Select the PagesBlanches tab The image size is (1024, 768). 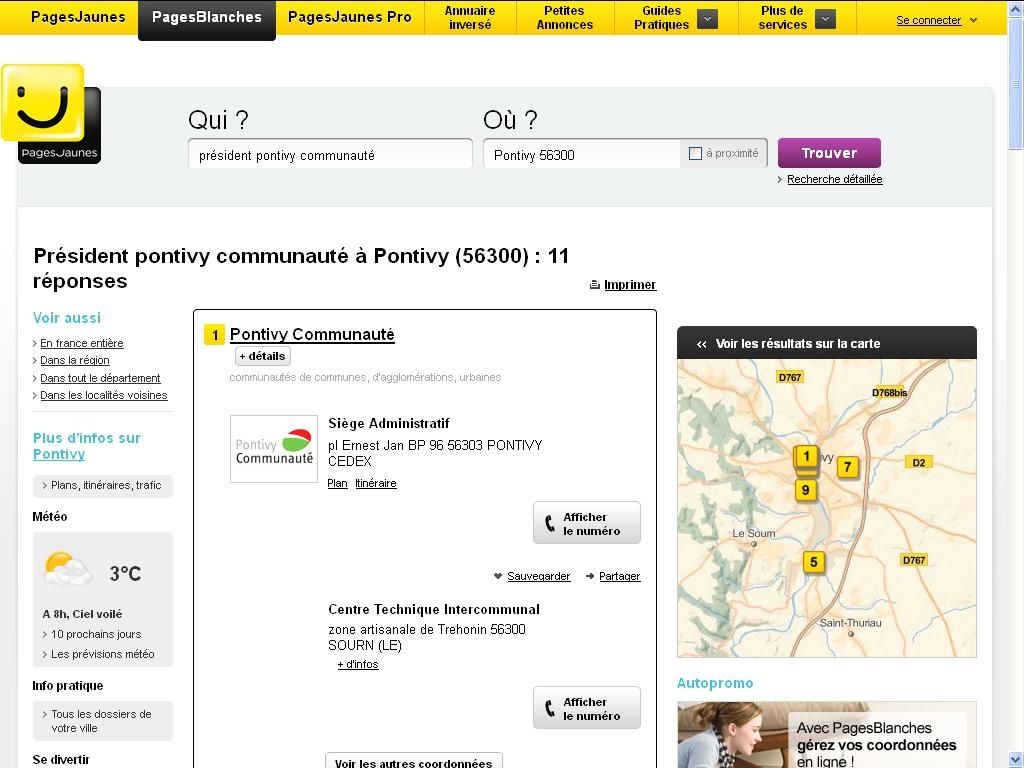(x=207, y=20)
